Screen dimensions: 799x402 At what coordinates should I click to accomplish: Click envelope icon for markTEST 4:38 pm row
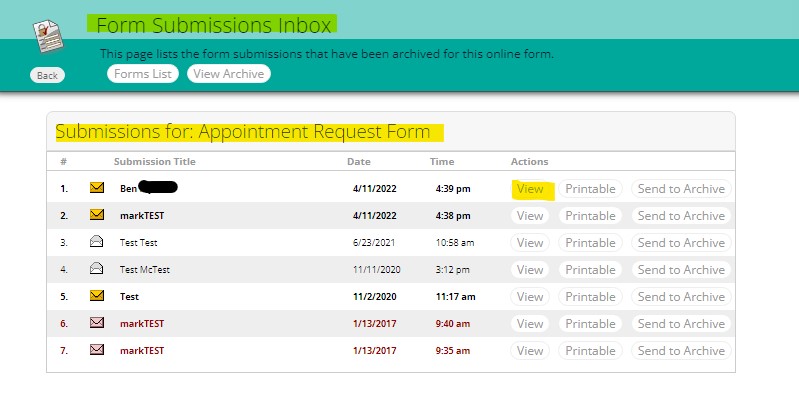(97, 215)
